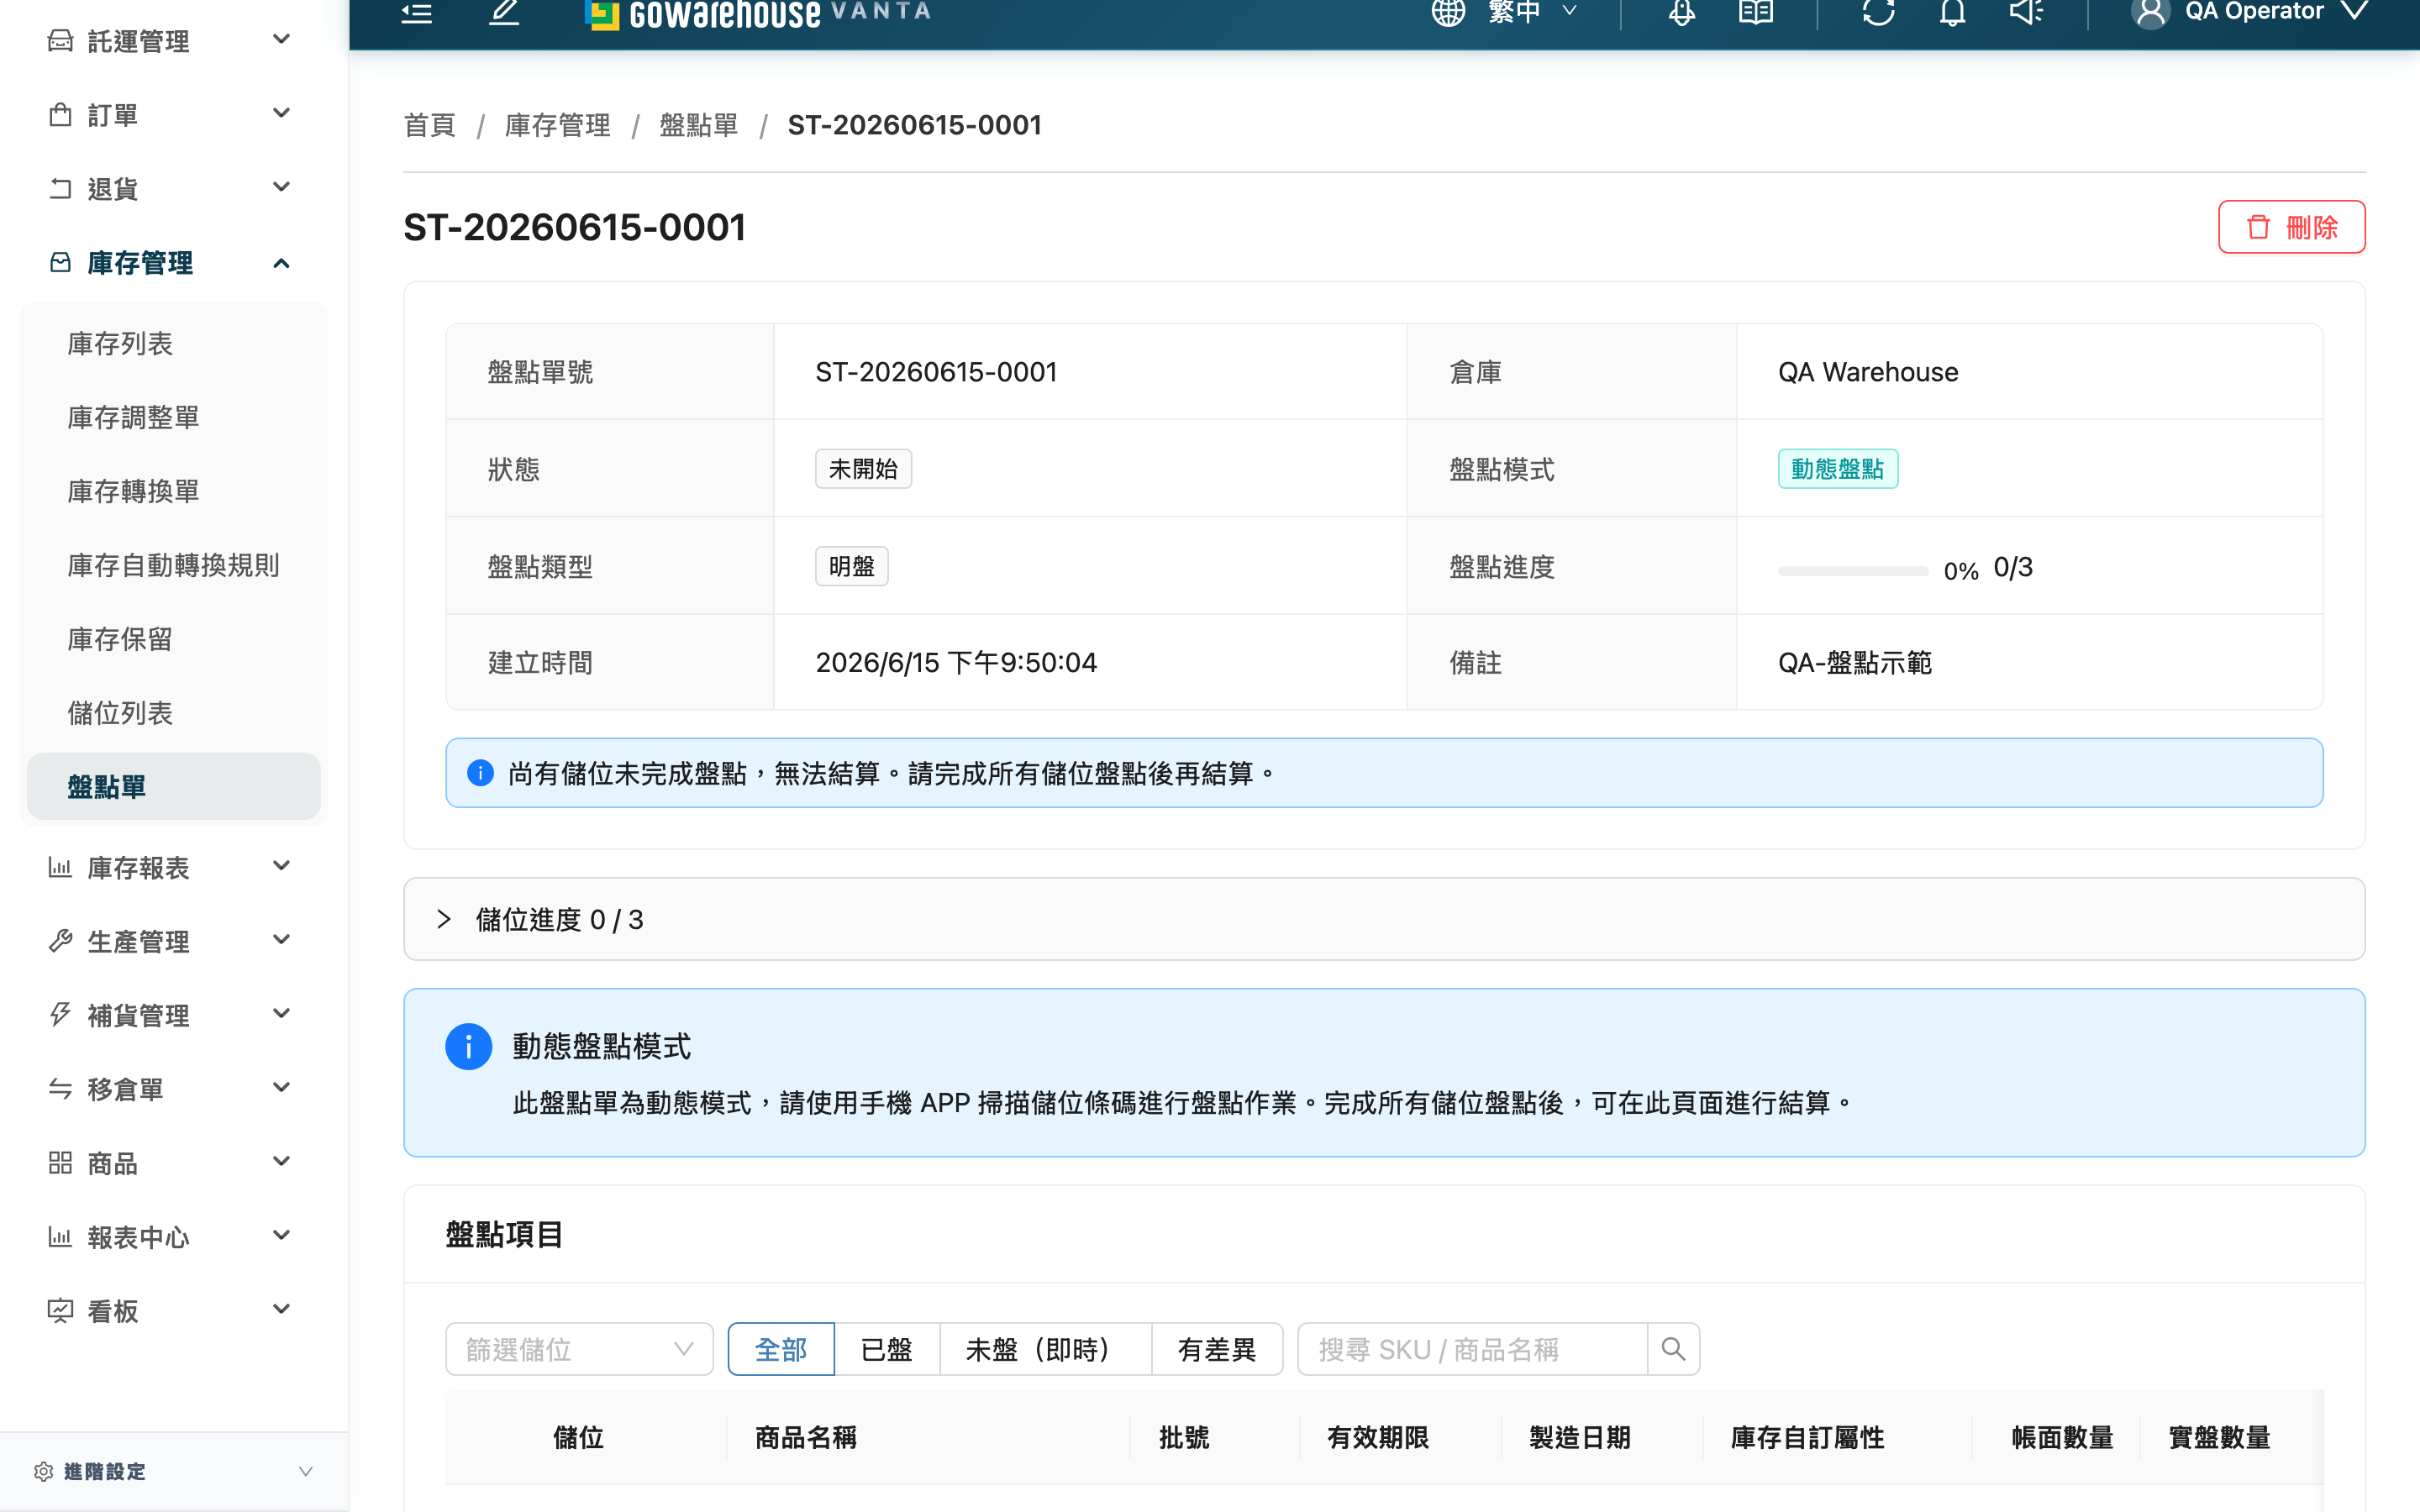Viewport: 2420px width, 1512px height.
Task: Click the 報表中心 chart icon
Action: pyautogui.click(x=60, y=1237)
